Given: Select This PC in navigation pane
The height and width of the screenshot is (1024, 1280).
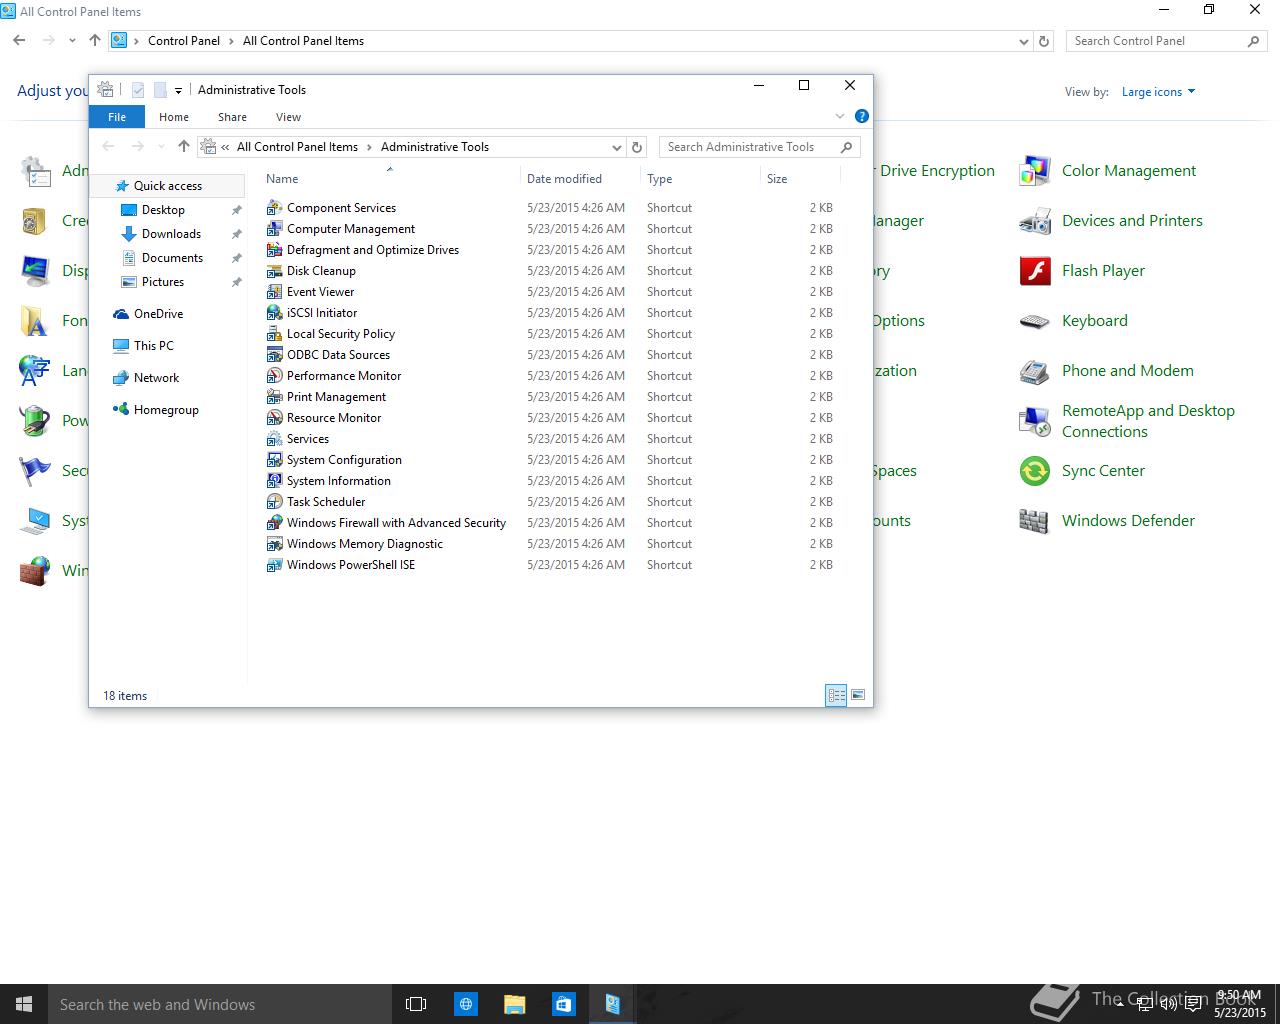Looking at the screenshot, I should coord(153,346).
